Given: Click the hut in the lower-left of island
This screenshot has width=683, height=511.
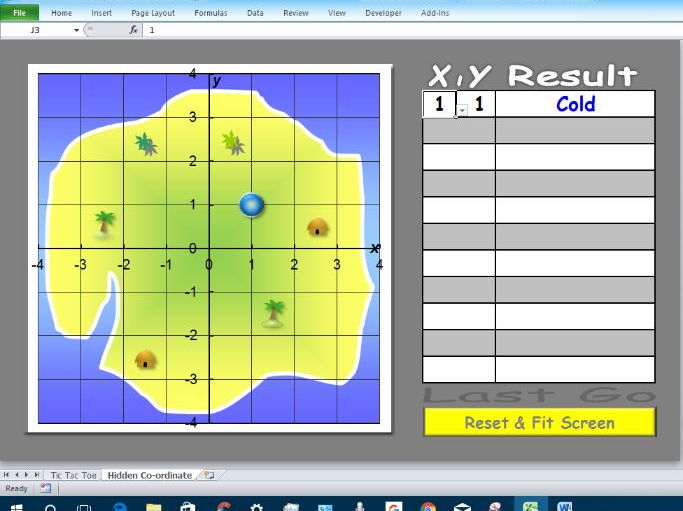Looking at the screenshot, I should click(145, 359).
